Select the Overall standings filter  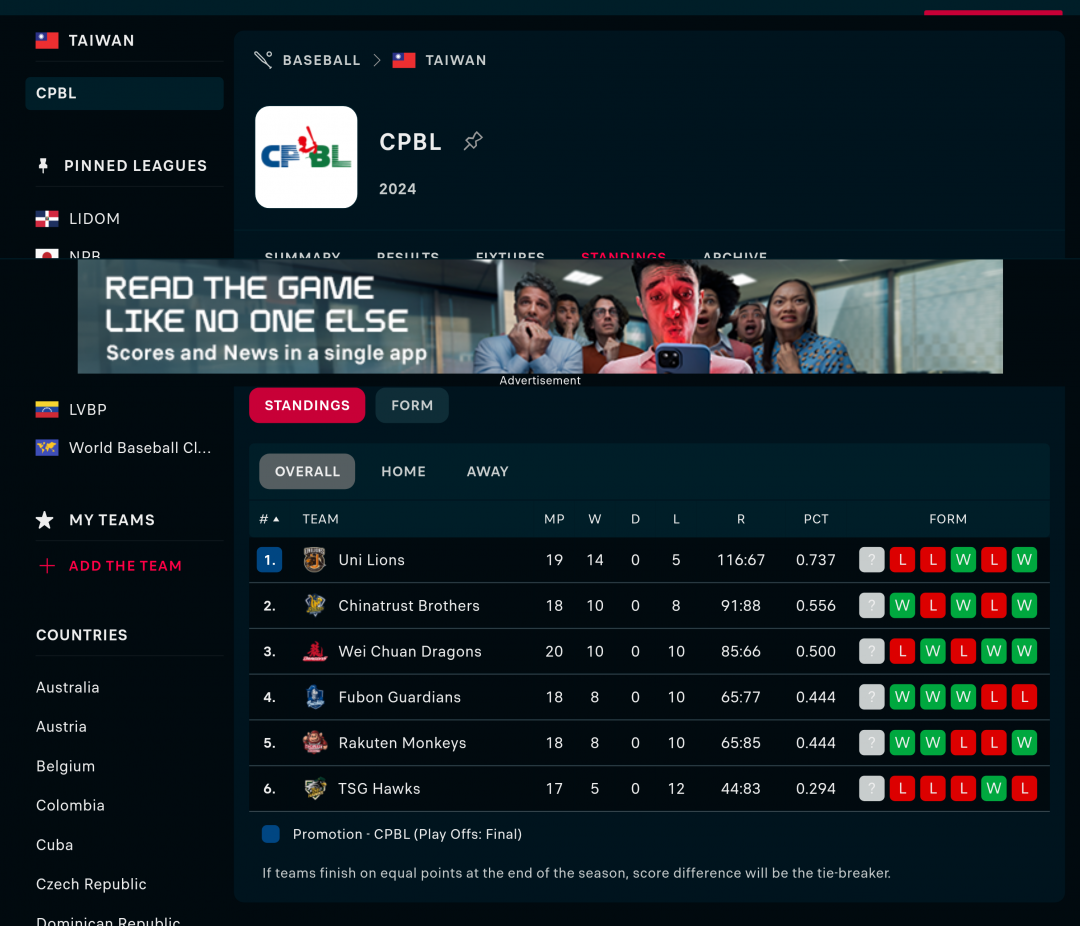[307, 471]
